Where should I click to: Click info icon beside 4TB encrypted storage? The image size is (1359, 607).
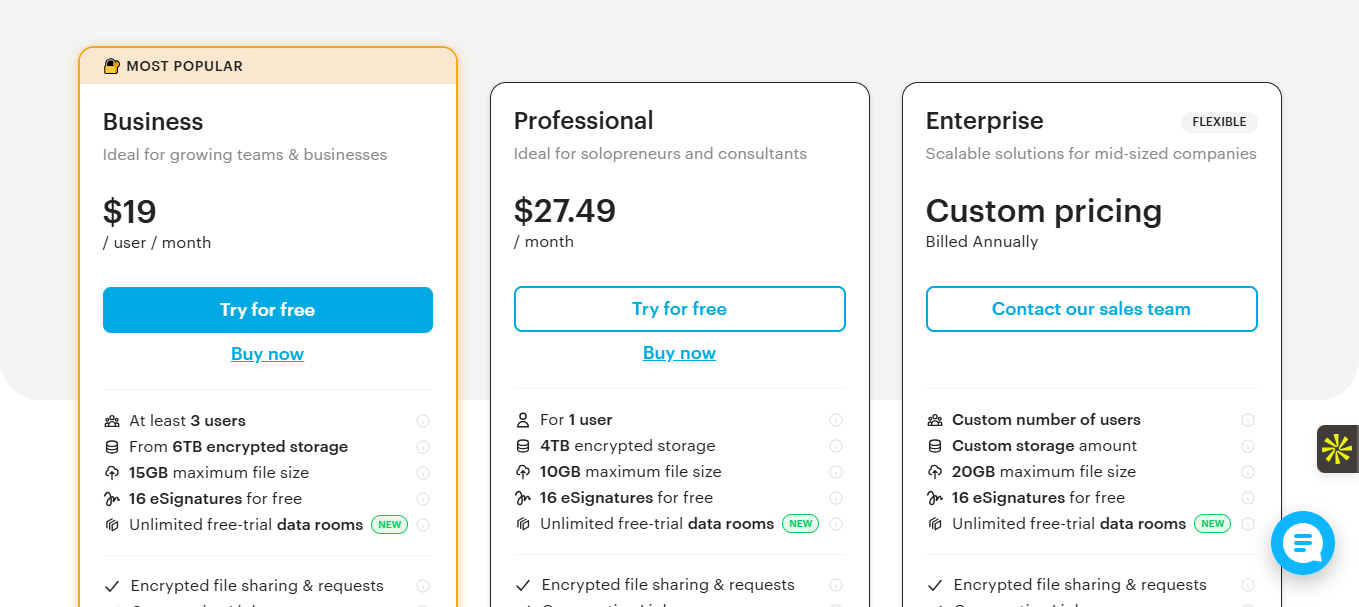(x=836, y=446)
